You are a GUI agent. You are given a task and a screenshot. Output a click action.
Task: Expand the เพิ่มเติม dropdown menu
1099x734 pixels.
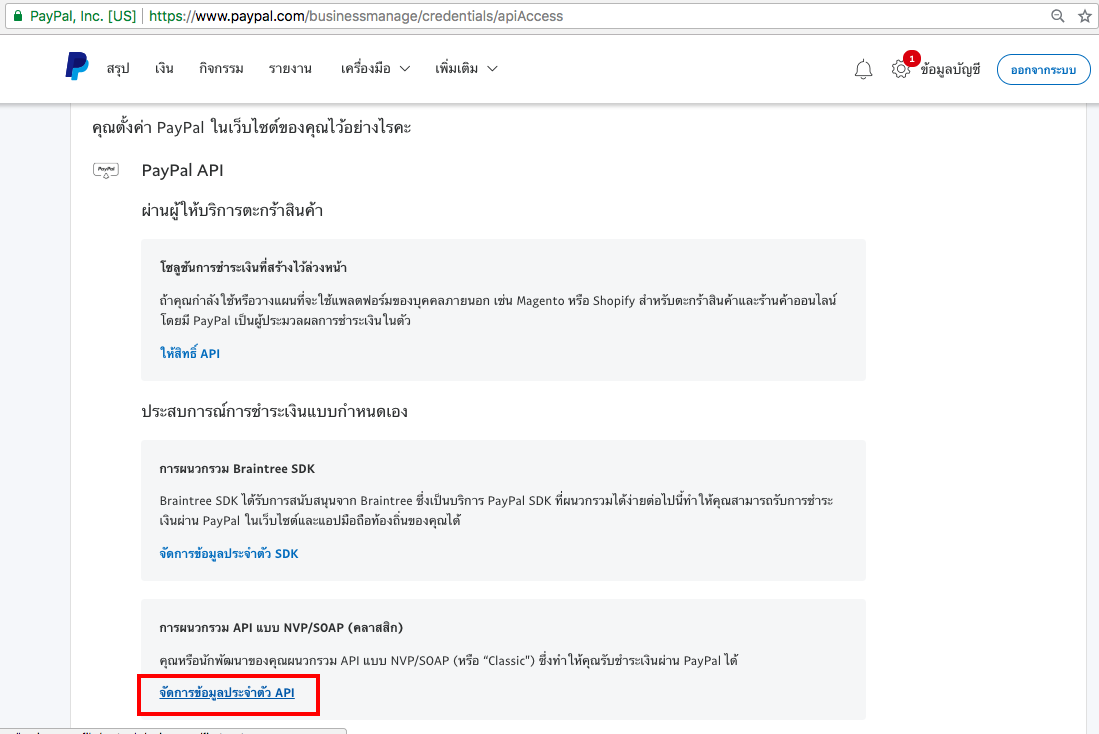coord(466,68)
